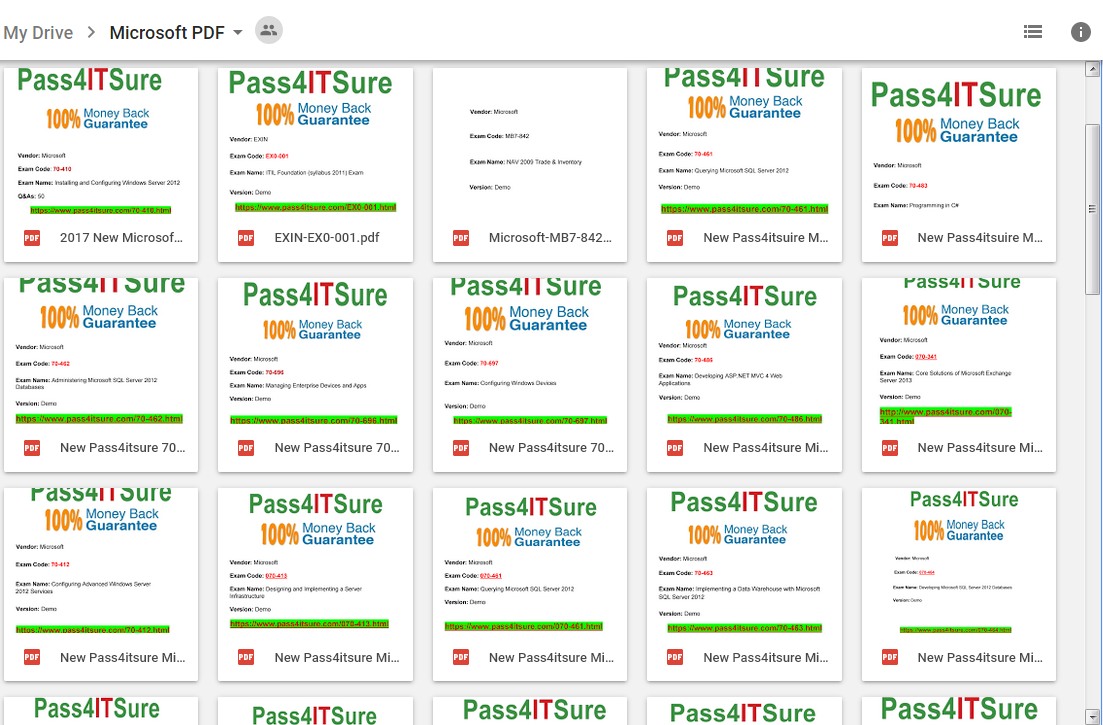Click PDF icon on the 070-461 card
This screenshot has height=725, width=1103.
[x=461, y=657]
